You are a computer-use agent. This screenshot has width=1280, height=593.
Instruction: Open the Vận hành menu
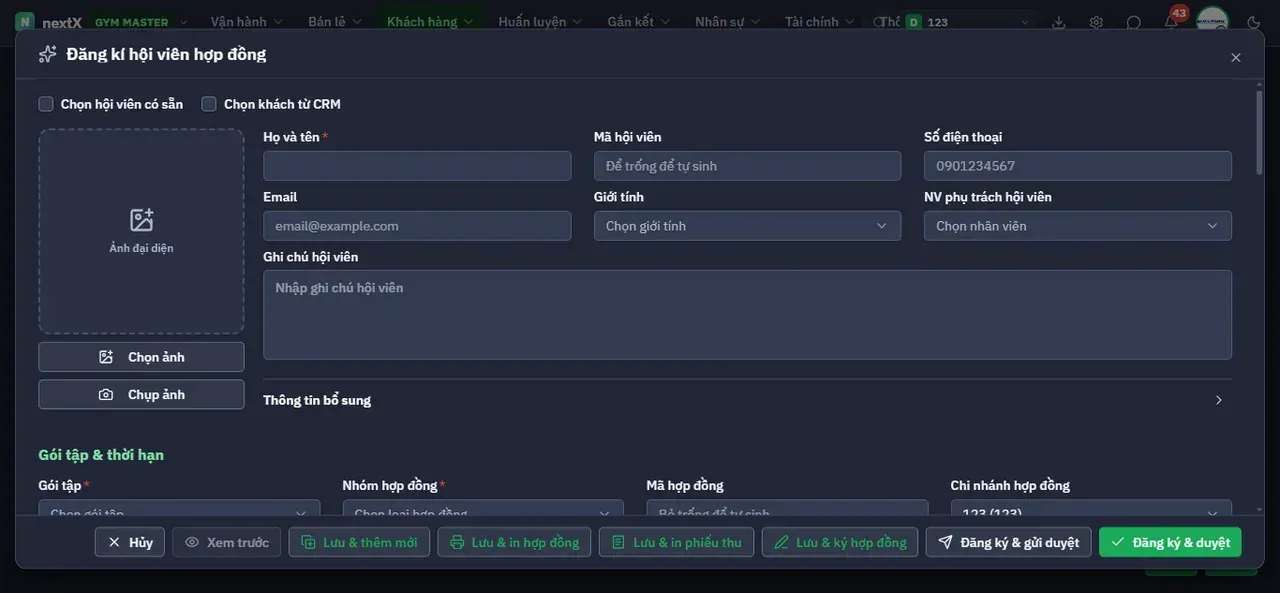tap(246, 22)
